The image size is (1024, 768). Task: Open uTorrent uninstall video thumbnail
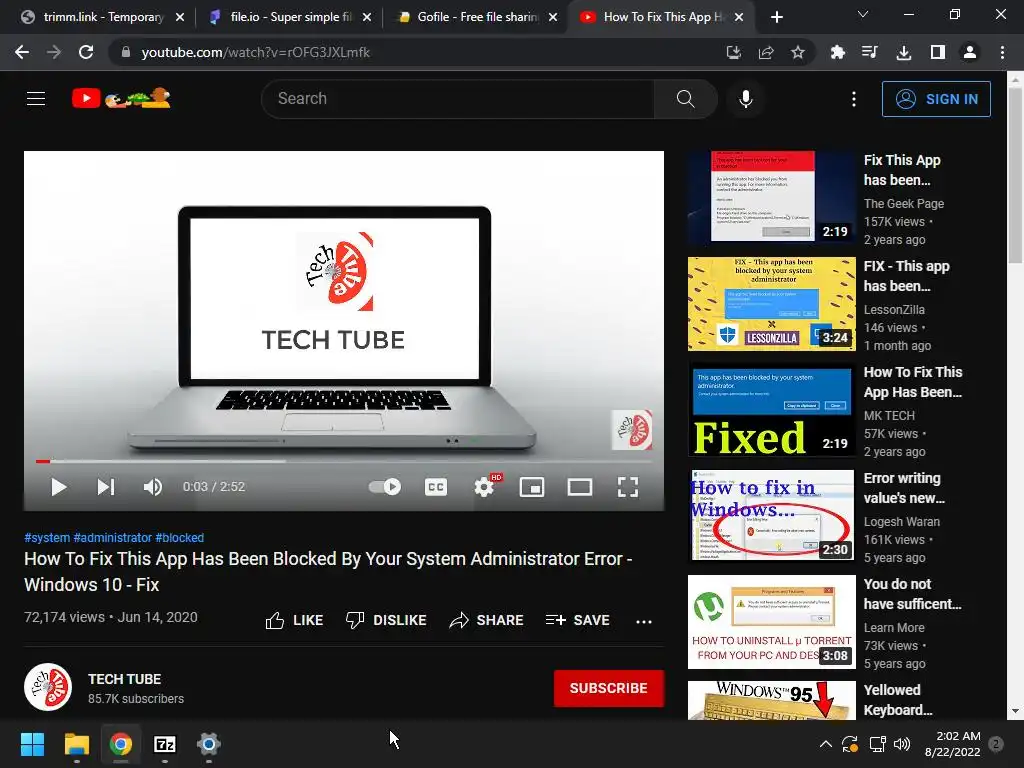click(771, 622)
